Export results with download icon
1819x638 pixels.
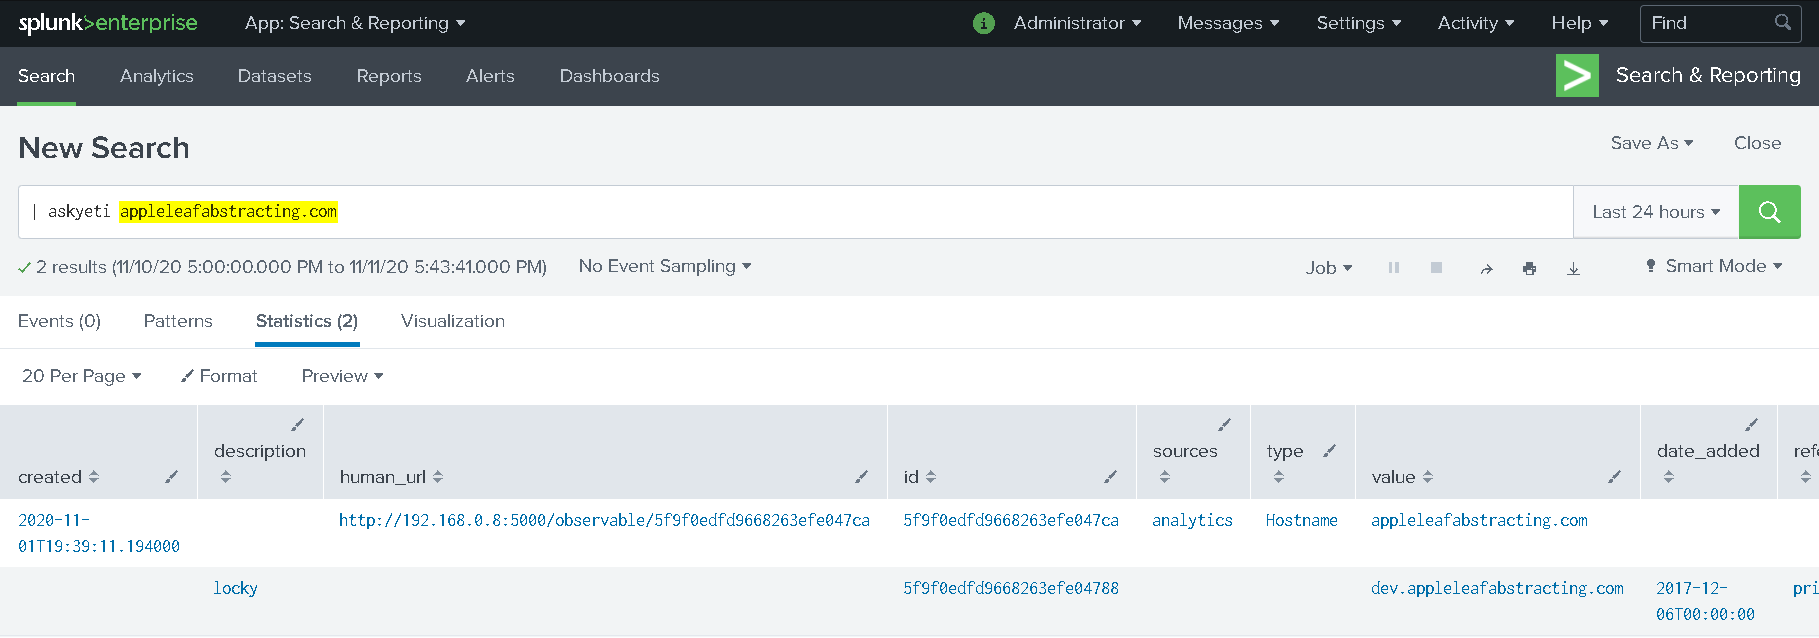pos(1573,268)
